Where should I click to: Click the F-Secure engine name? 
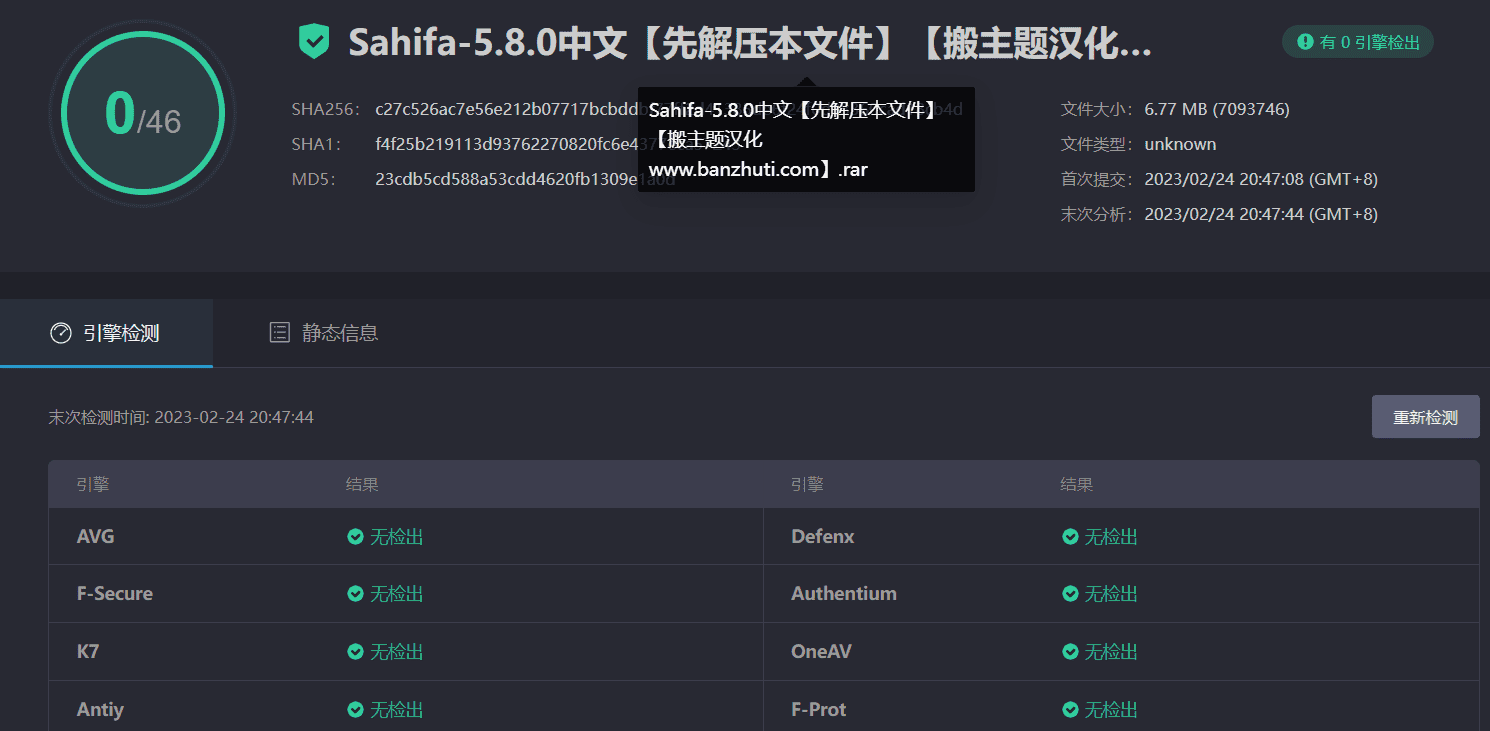click(115, 594)
